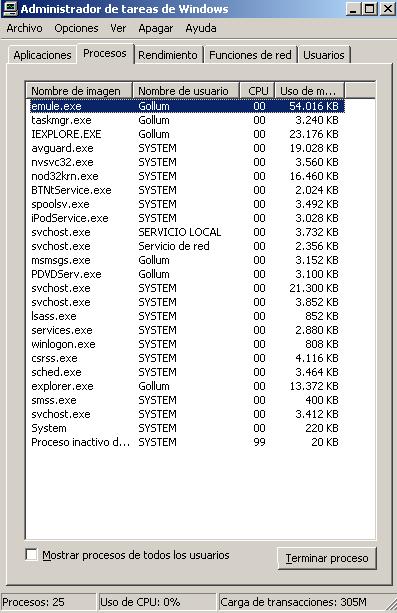Image resolution: width=397 pixels, height=613 pixels.
Task: Switch to the Usuarios tab
Action: tap(324, 55)
